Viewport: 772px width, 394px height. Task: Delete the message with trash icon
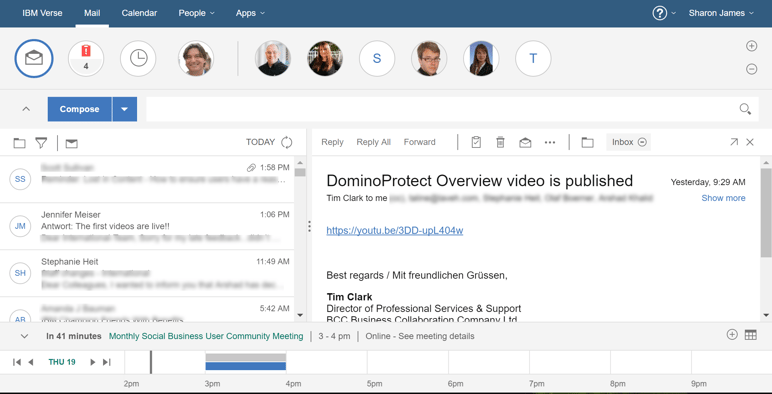(500, 142)
